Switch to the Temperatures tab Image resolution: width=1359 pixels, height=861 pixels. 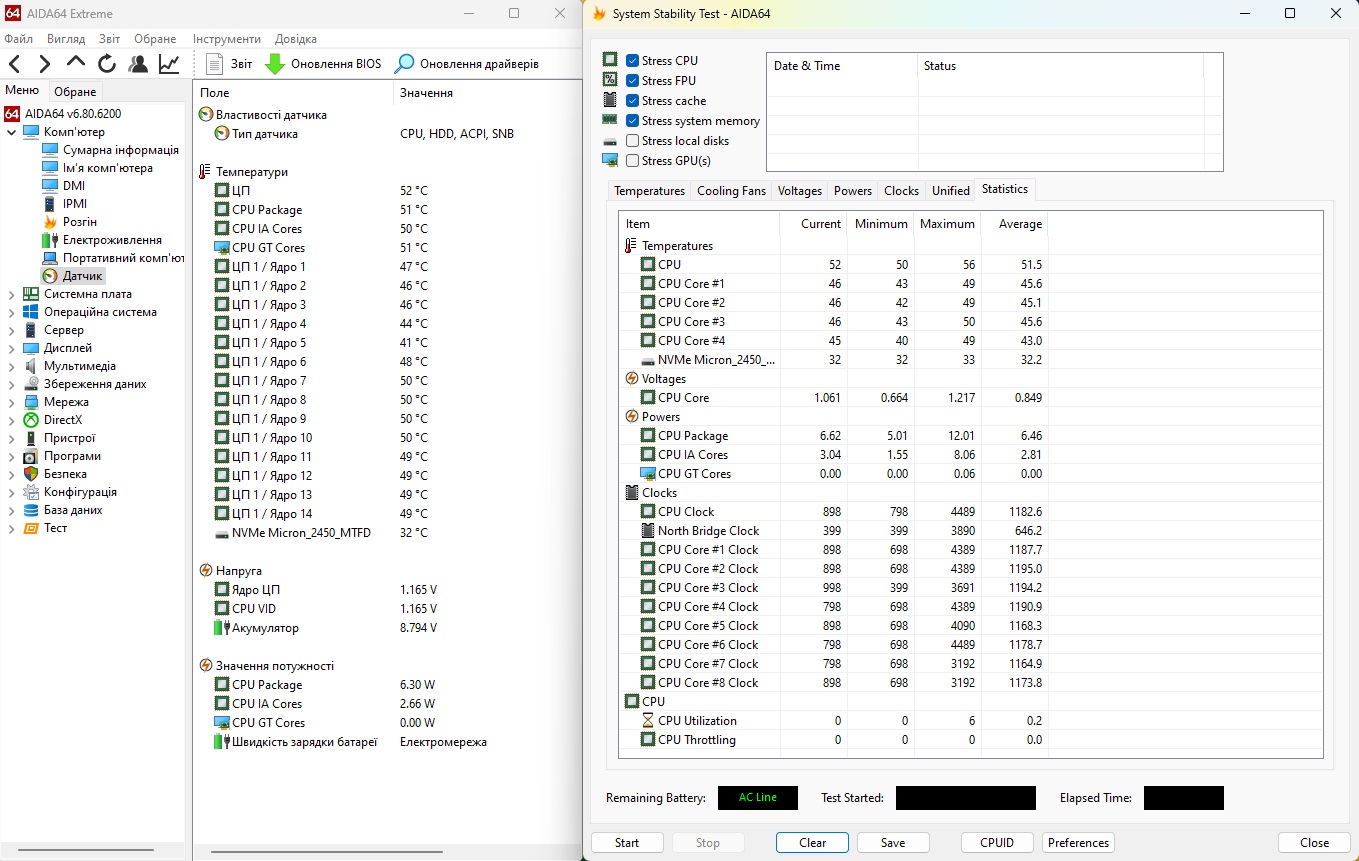pyautogui.click(x=650, y=191)
